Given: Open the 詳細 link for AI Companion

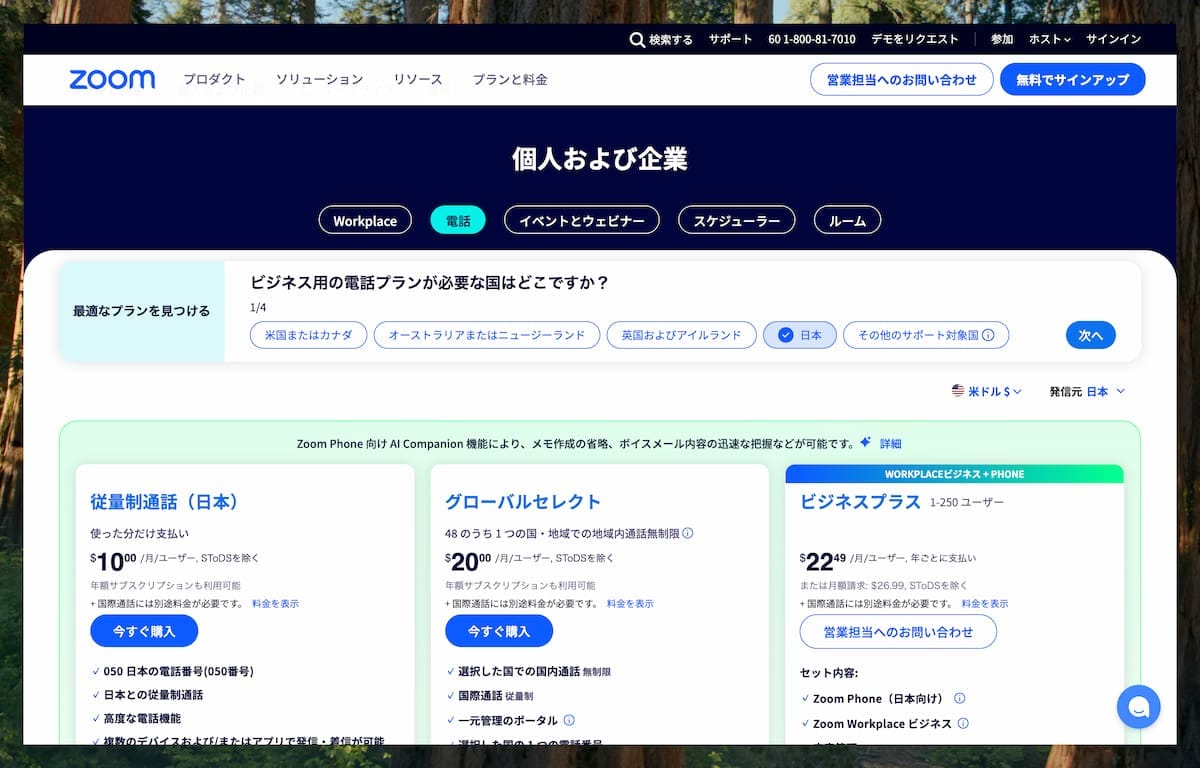Looking at the screenshot, I should (890, 443).
